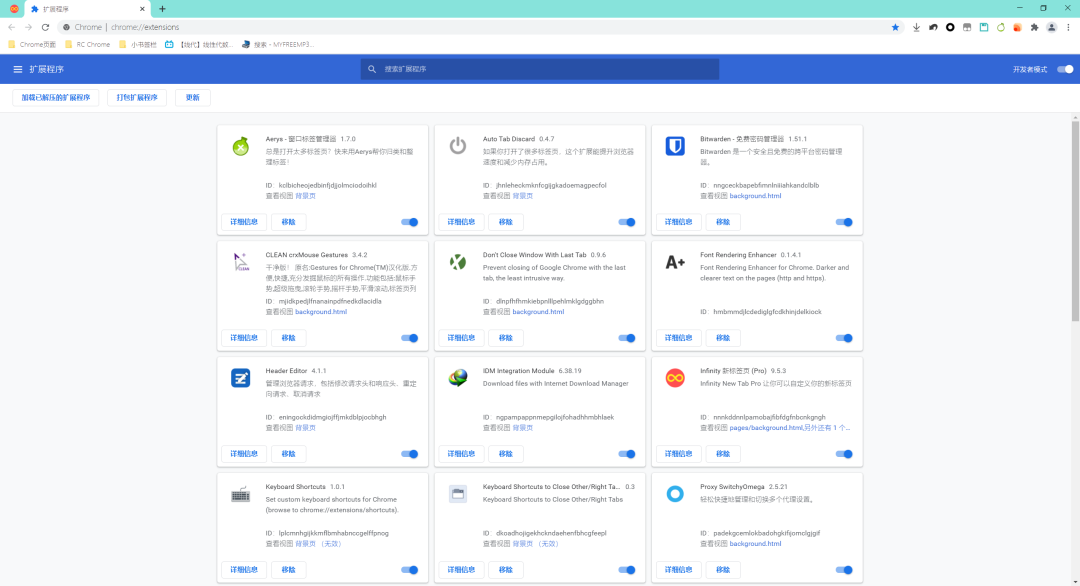Click the IDM Integration Module globe icon

pyautogui.click(x=458, y=378)
